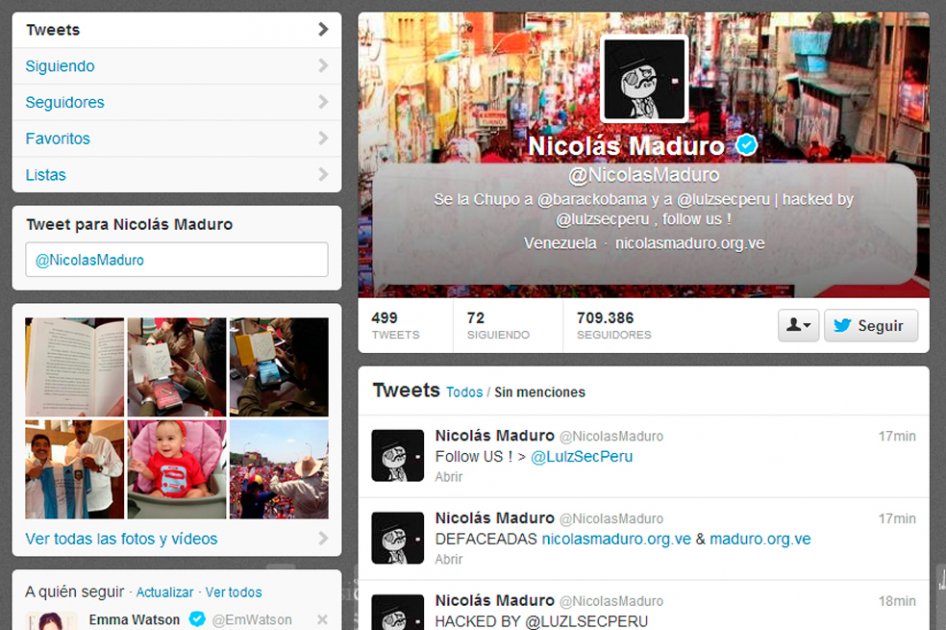946x630 pixels.
Task: Click author name on DEFACEADAS tweet
Action: (495, 518)
